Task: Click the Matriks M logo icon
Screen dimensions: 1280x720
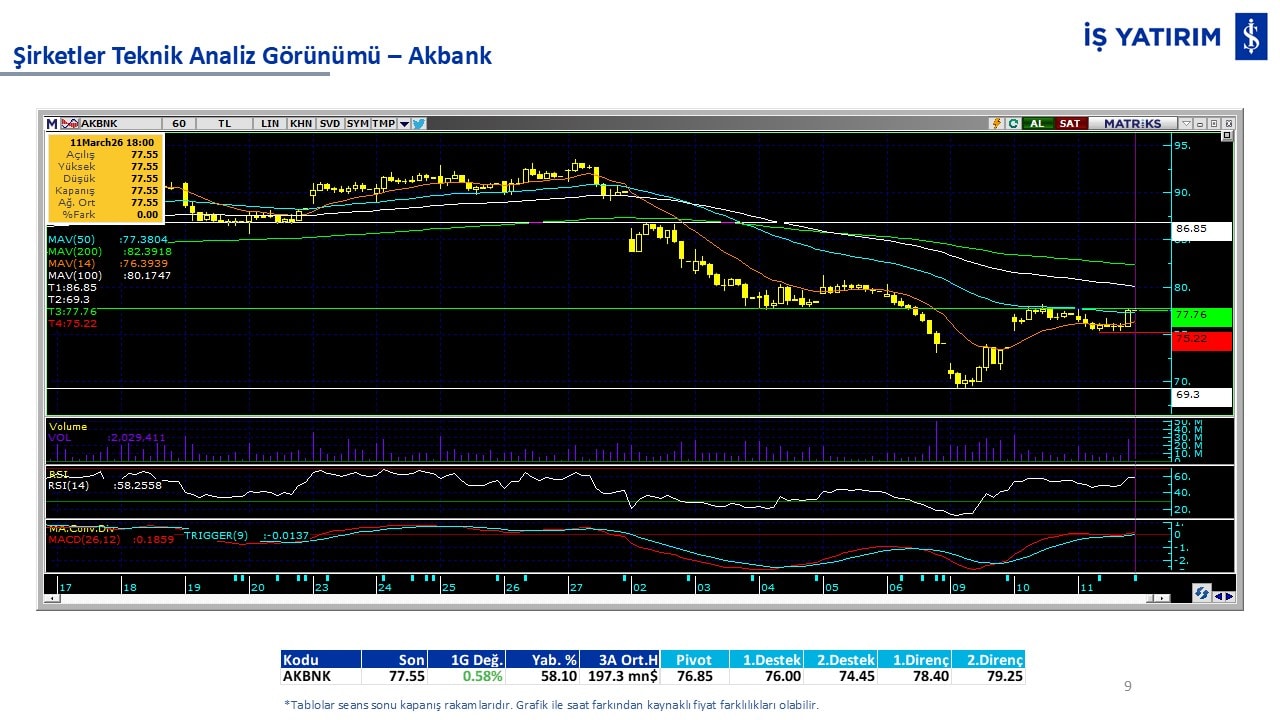Action: (52, 123)
